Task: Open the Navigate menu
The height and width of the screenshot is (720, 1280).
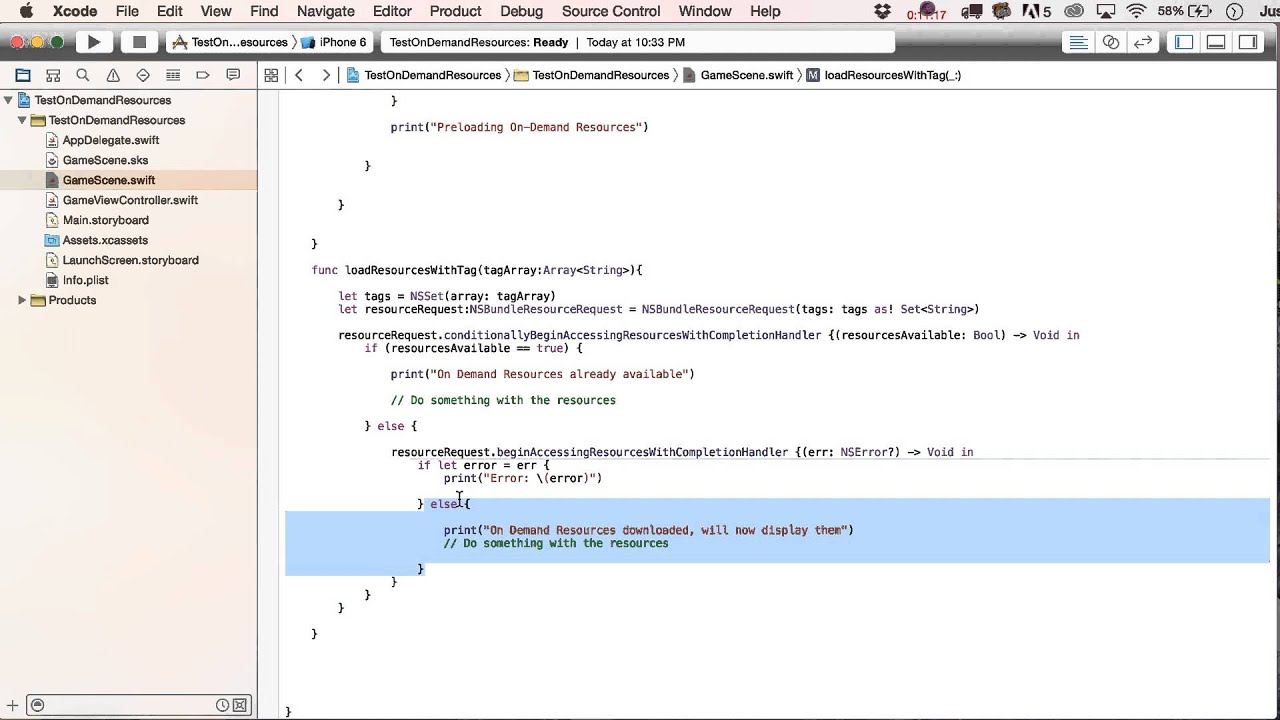Action: (326, 11)
